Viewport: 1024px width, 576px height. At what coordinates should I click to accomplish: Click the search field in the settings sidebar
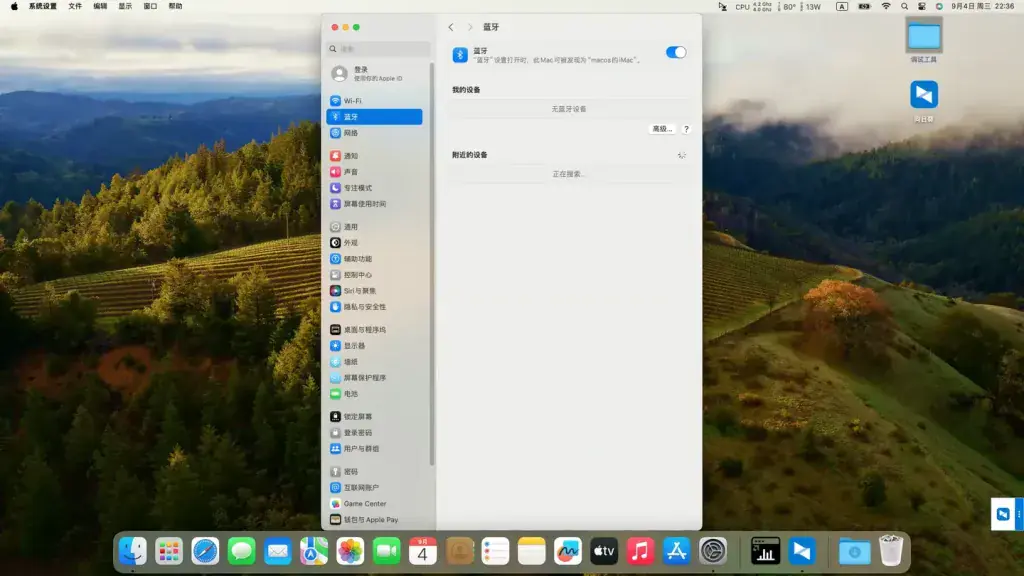pyautogui.click(x=378, y=49)
